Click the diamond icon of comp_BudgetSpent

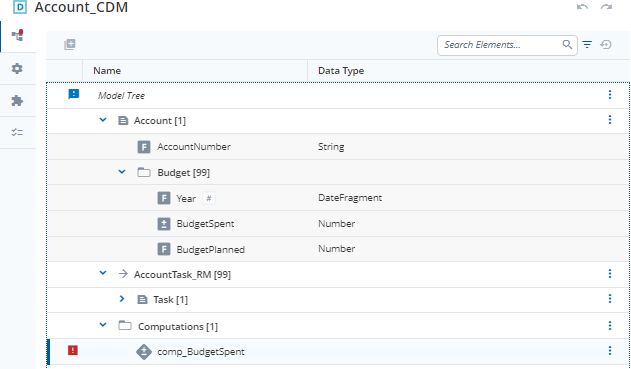pos(144,352)
